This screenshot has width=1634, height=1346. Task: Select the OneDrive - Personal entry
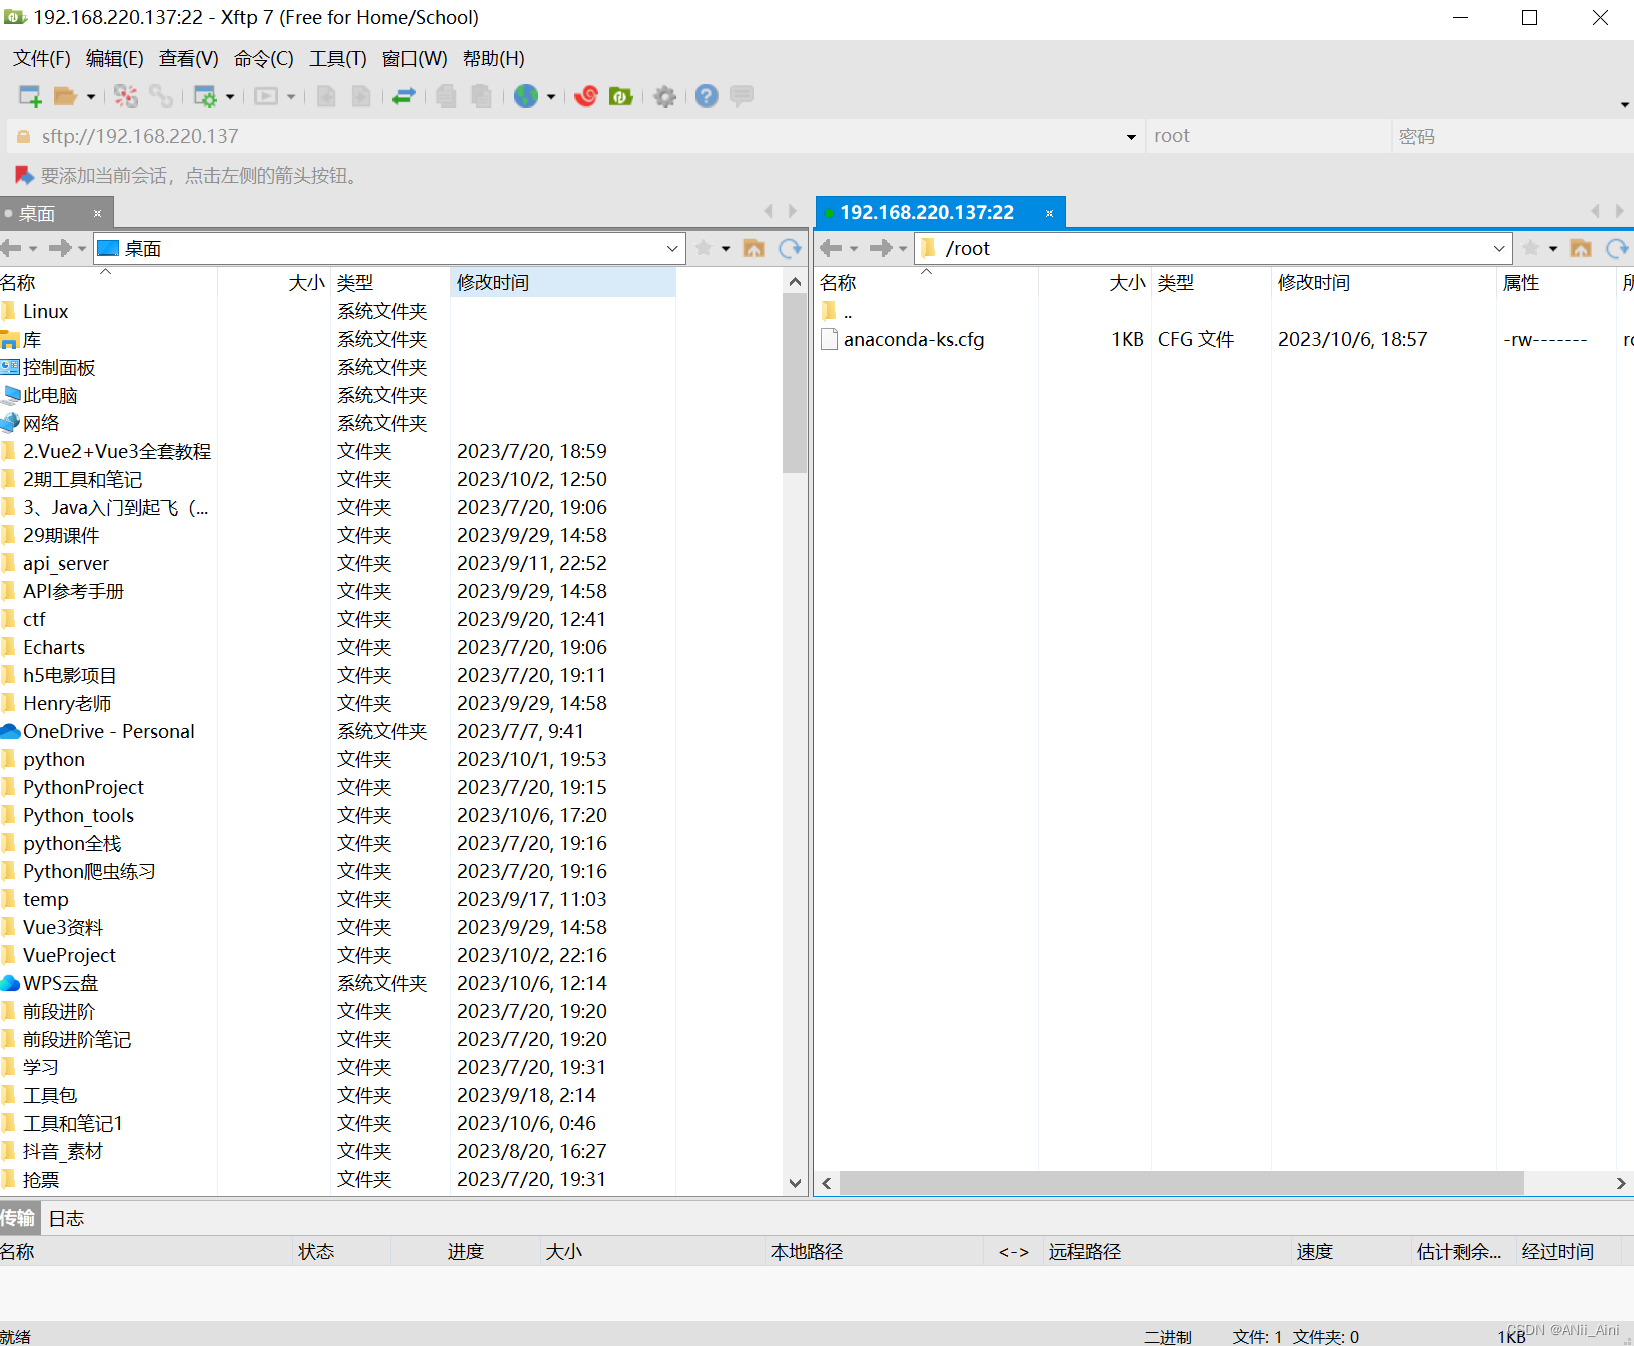click(108, 732)
